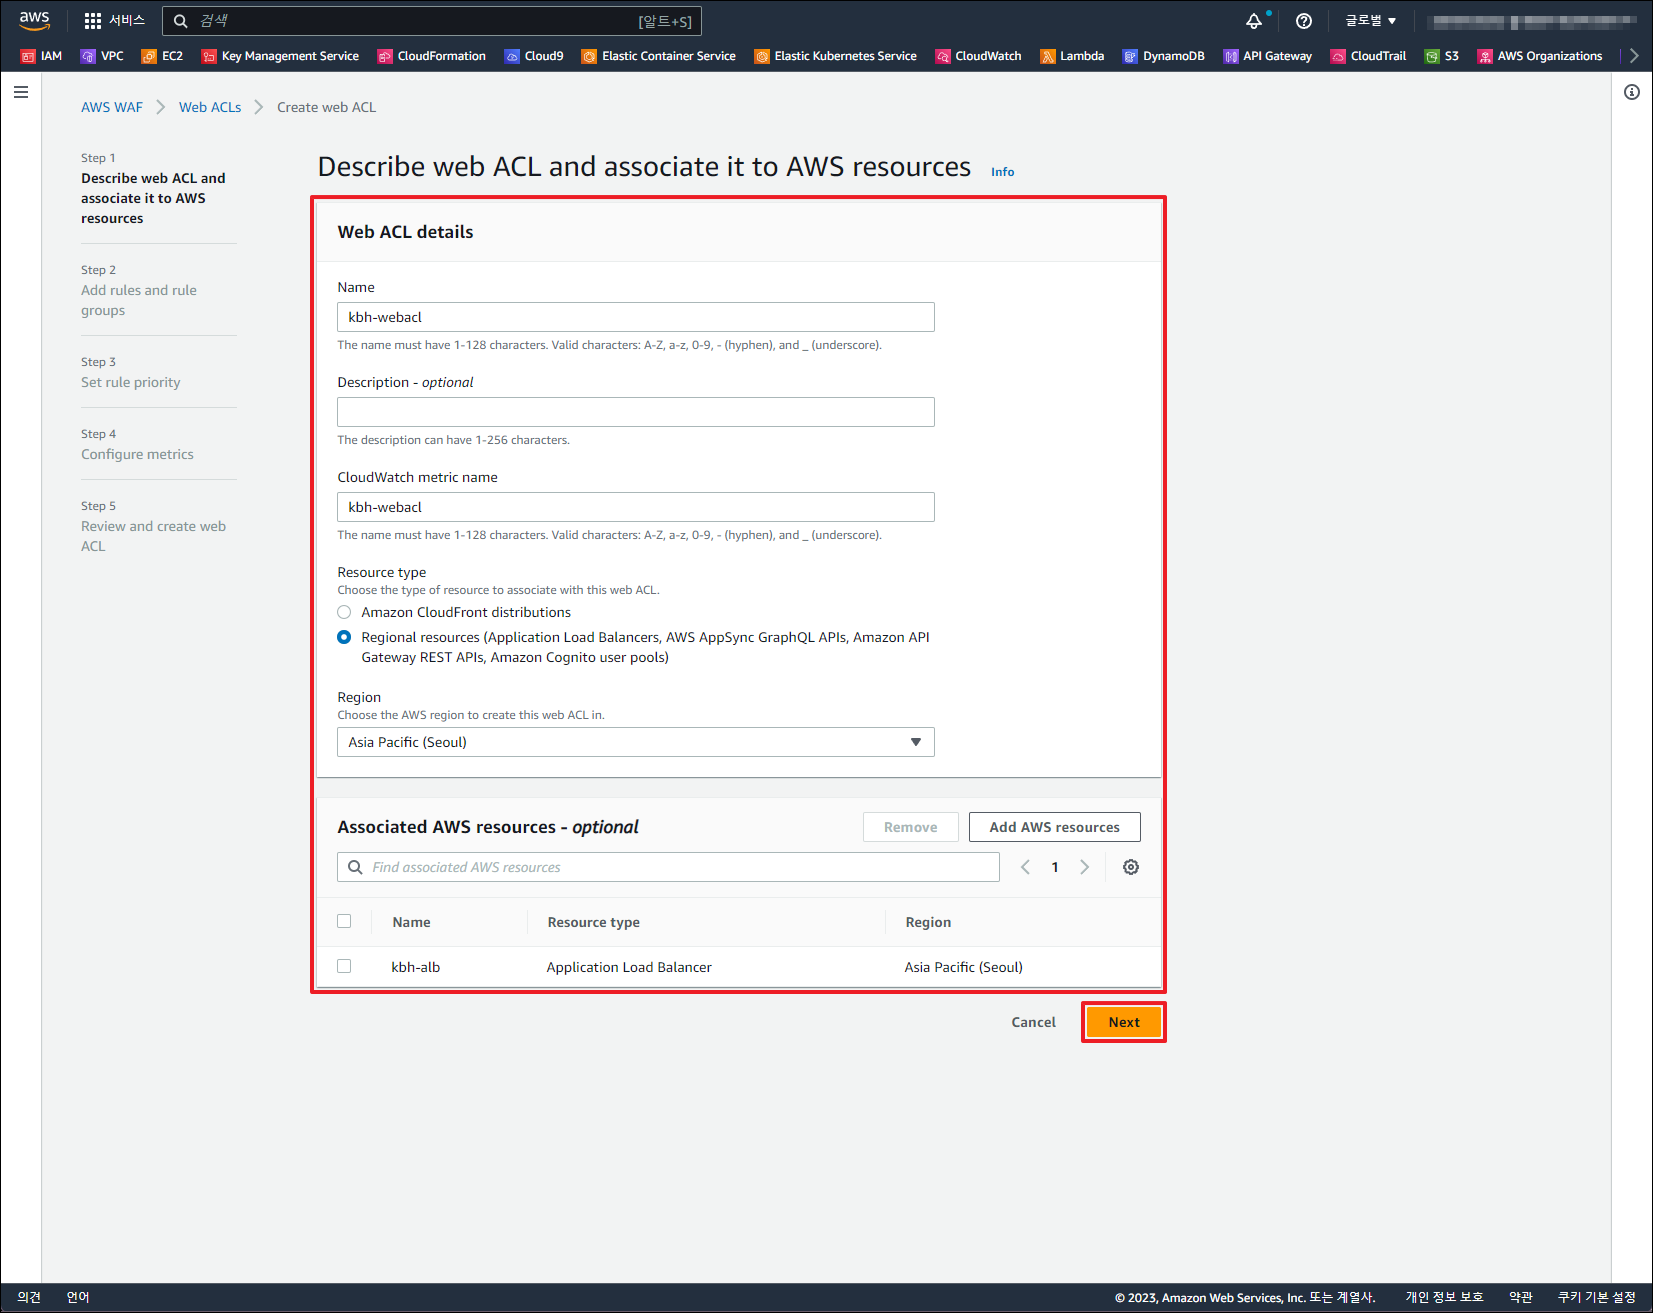Open the notifications bell

tap(1254, 21)
